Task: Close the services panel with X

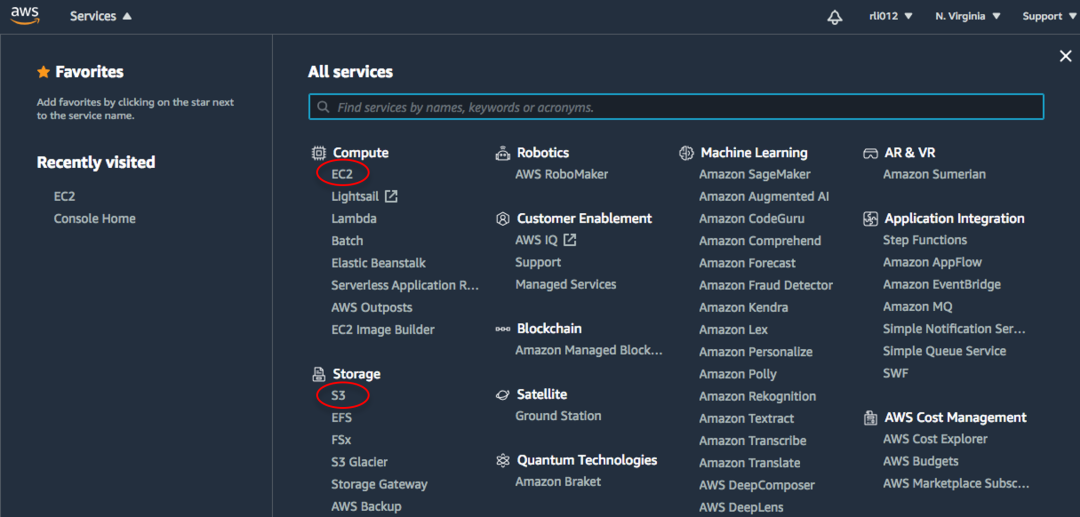Action: tap(1066, 56)
